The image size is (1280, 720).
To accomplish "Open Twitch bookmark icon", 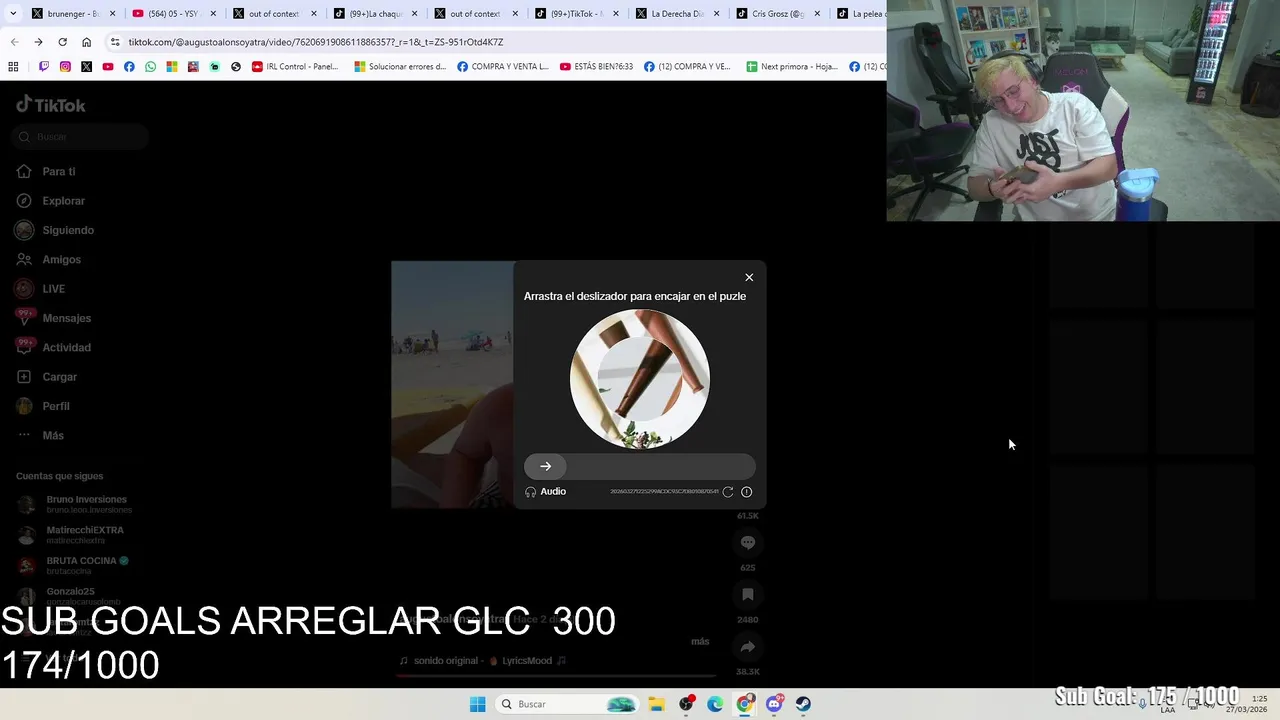I will point(44,67).
